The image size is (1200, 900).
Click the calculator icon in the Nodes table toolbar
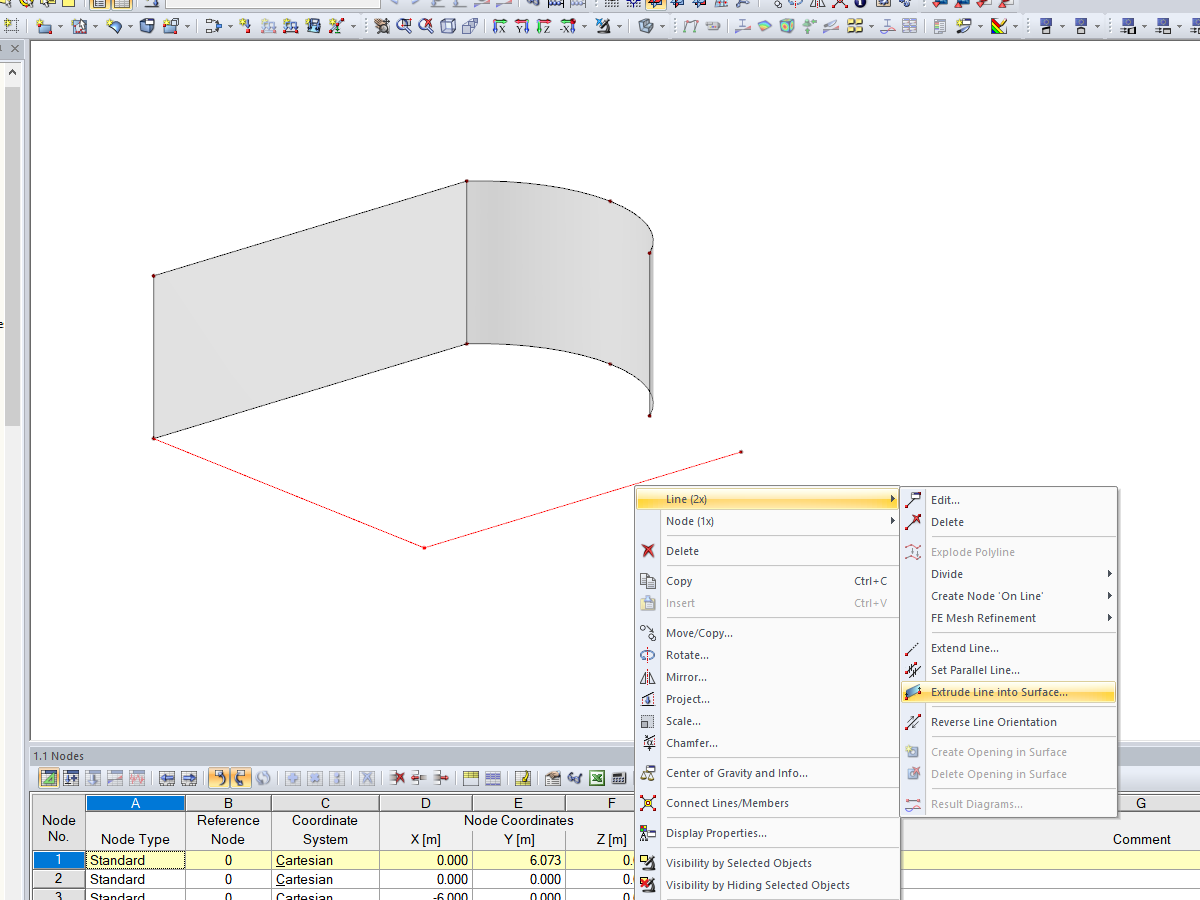tap(618, 778)
